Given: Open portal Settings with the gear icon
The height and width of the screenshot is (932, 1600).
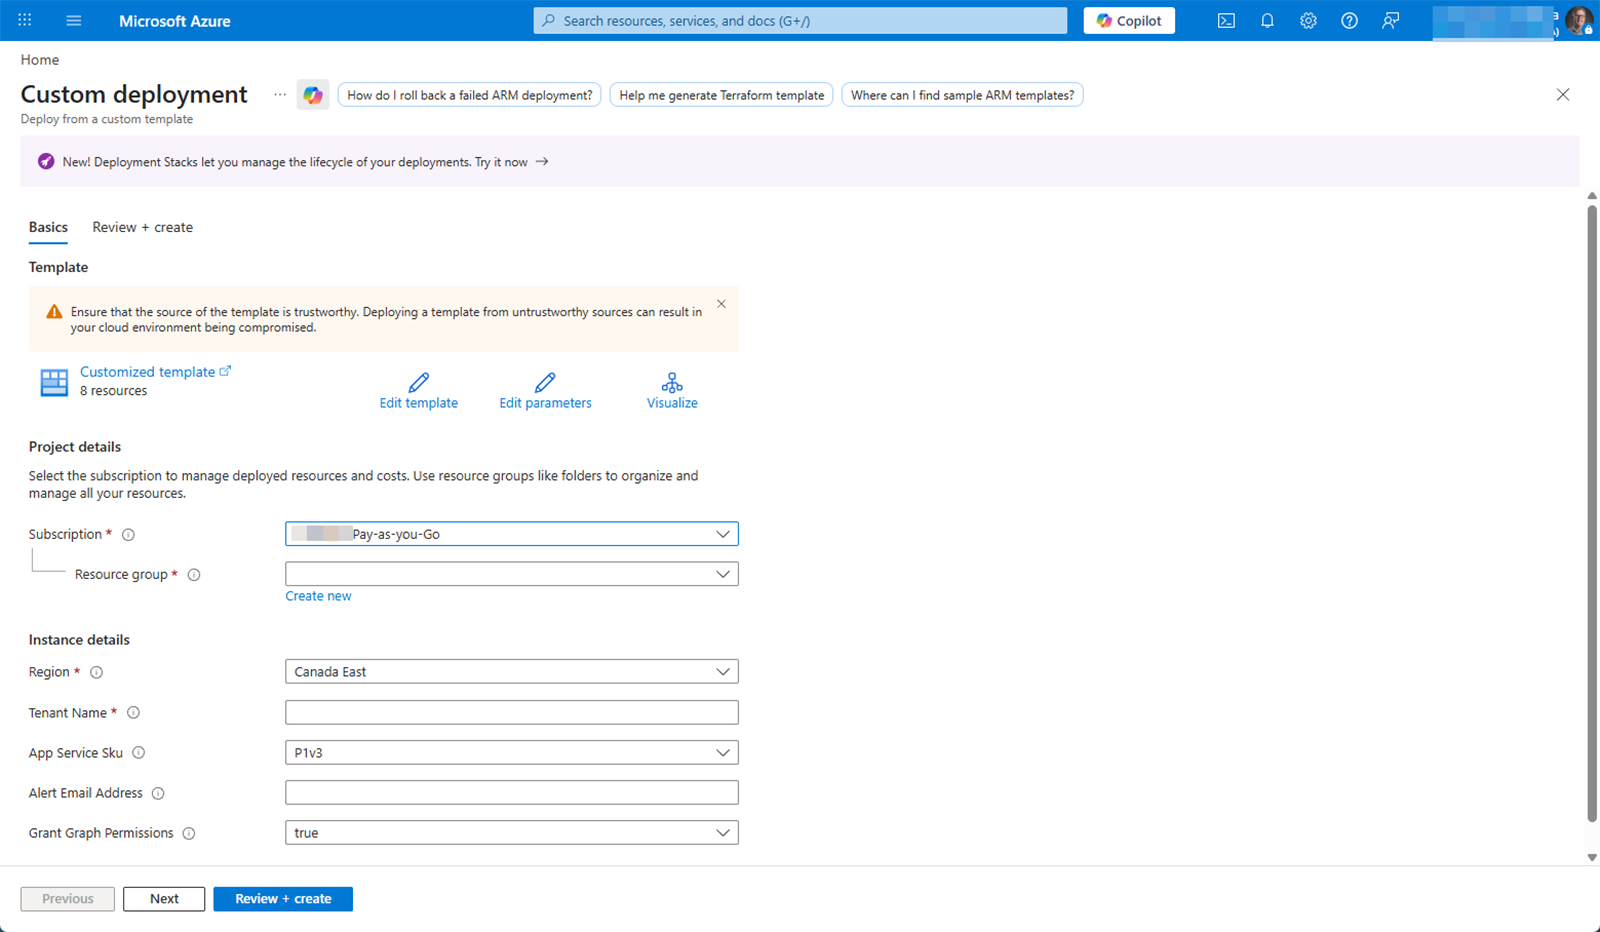Looking at the screenshot, I should [x=1308, y=20].
